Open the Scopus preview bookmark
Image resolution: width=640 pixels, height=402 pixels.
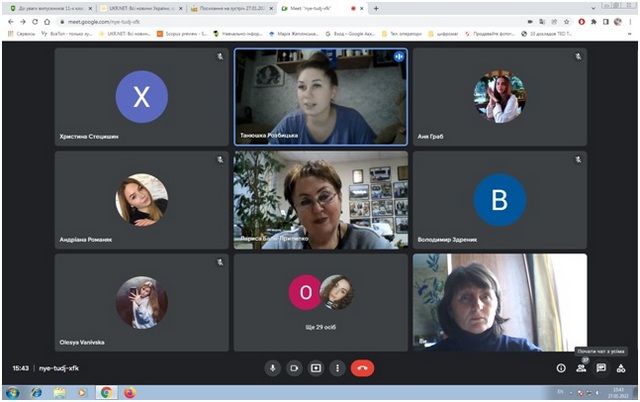182,34
